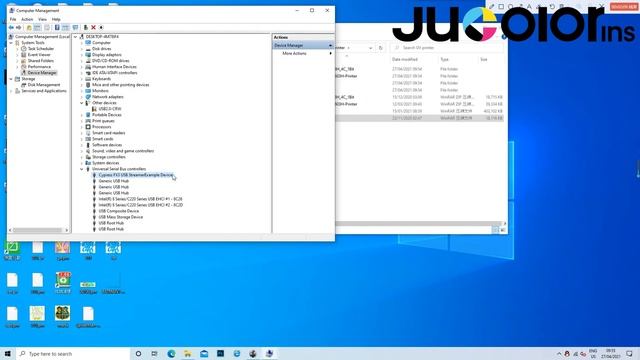Expand the Network adapters category
This screenshot has width=640, height=360.
(82, 97)
